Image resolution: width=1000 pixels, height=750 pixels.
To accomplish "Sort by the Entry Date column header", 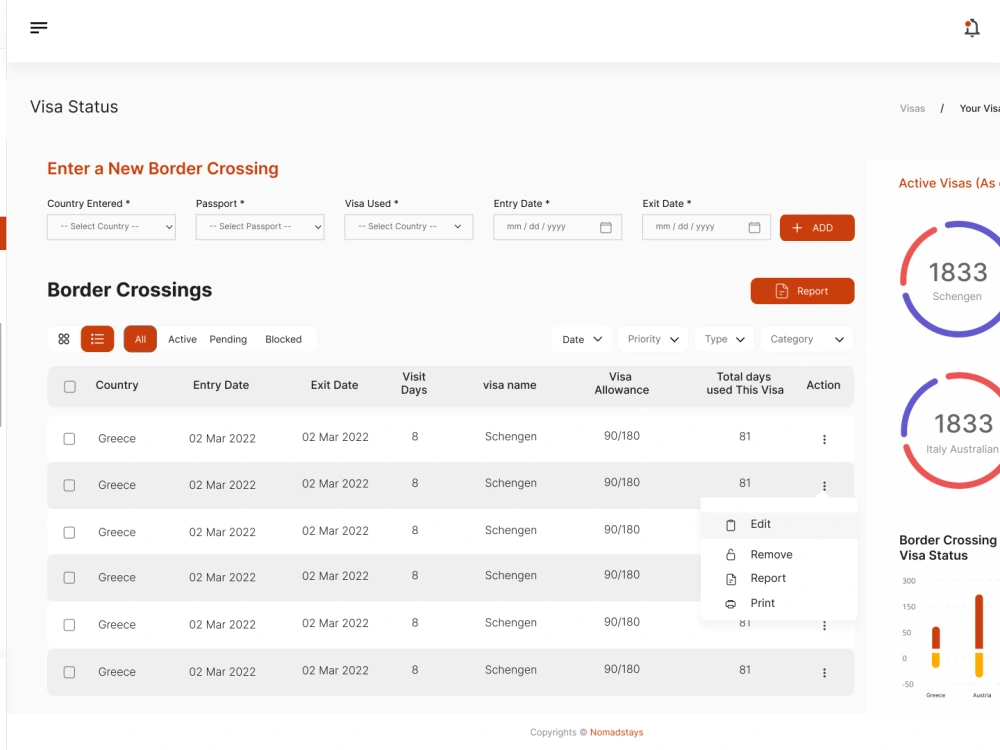I will tap(221, 385).
